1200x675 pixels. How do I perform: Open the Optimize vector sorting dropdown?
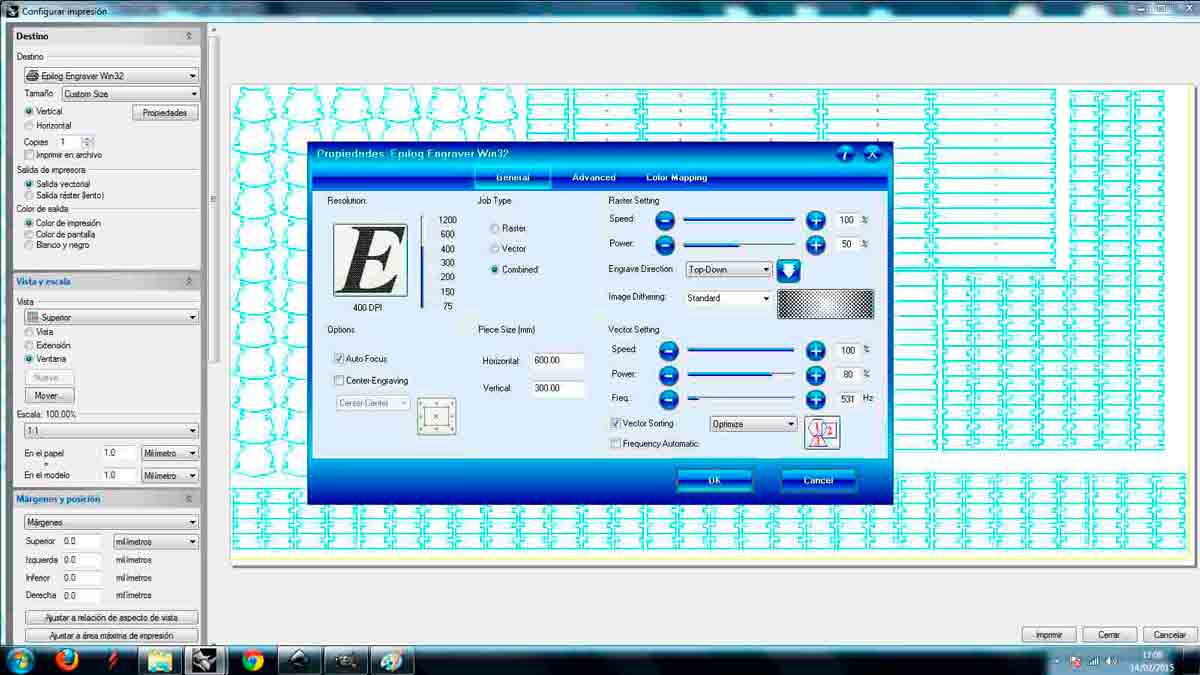coord(754,424)
